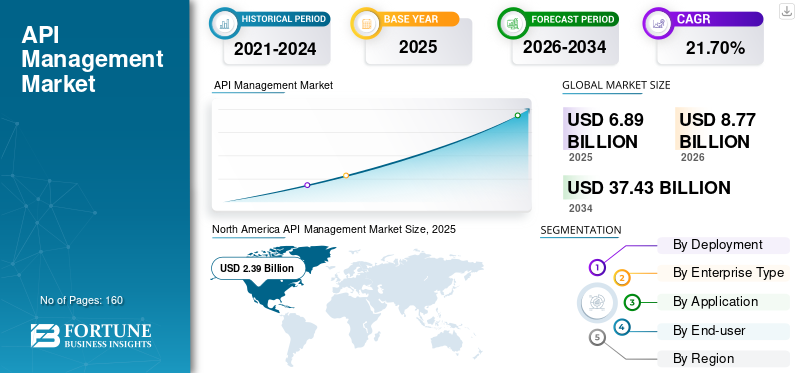
Task: Click the Base Year calendar icon
Action: tap(365, 23)
